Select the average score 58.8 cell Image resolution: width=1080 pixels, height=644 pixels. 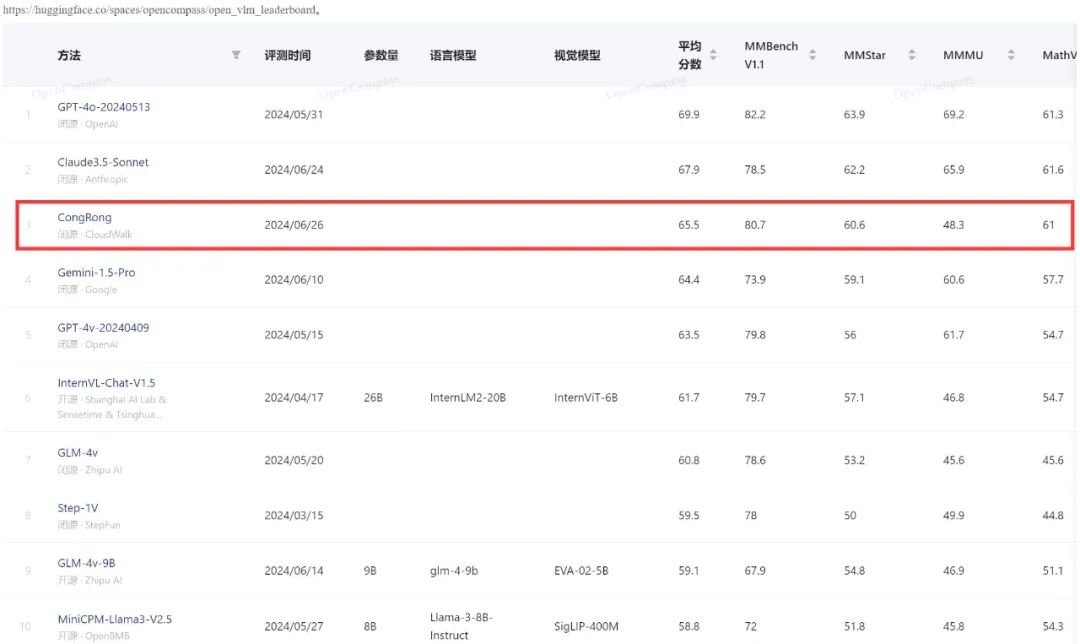coord(689,626)
